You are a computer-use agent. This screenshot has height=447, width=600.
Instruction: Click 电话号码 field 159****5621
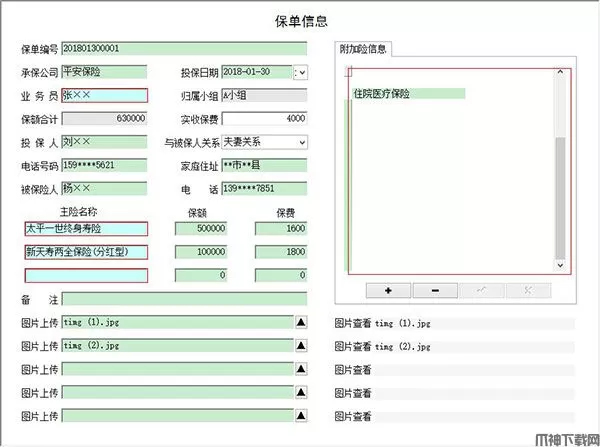[104, 165]
